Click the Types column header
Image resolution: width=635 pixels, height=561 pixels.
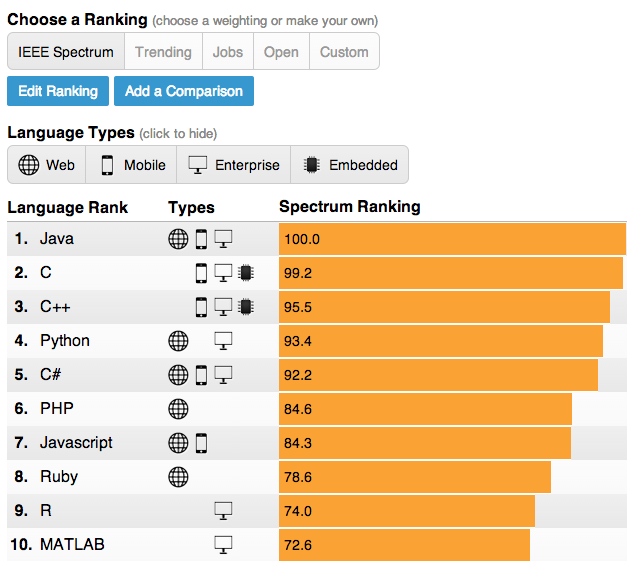(191, 208)
